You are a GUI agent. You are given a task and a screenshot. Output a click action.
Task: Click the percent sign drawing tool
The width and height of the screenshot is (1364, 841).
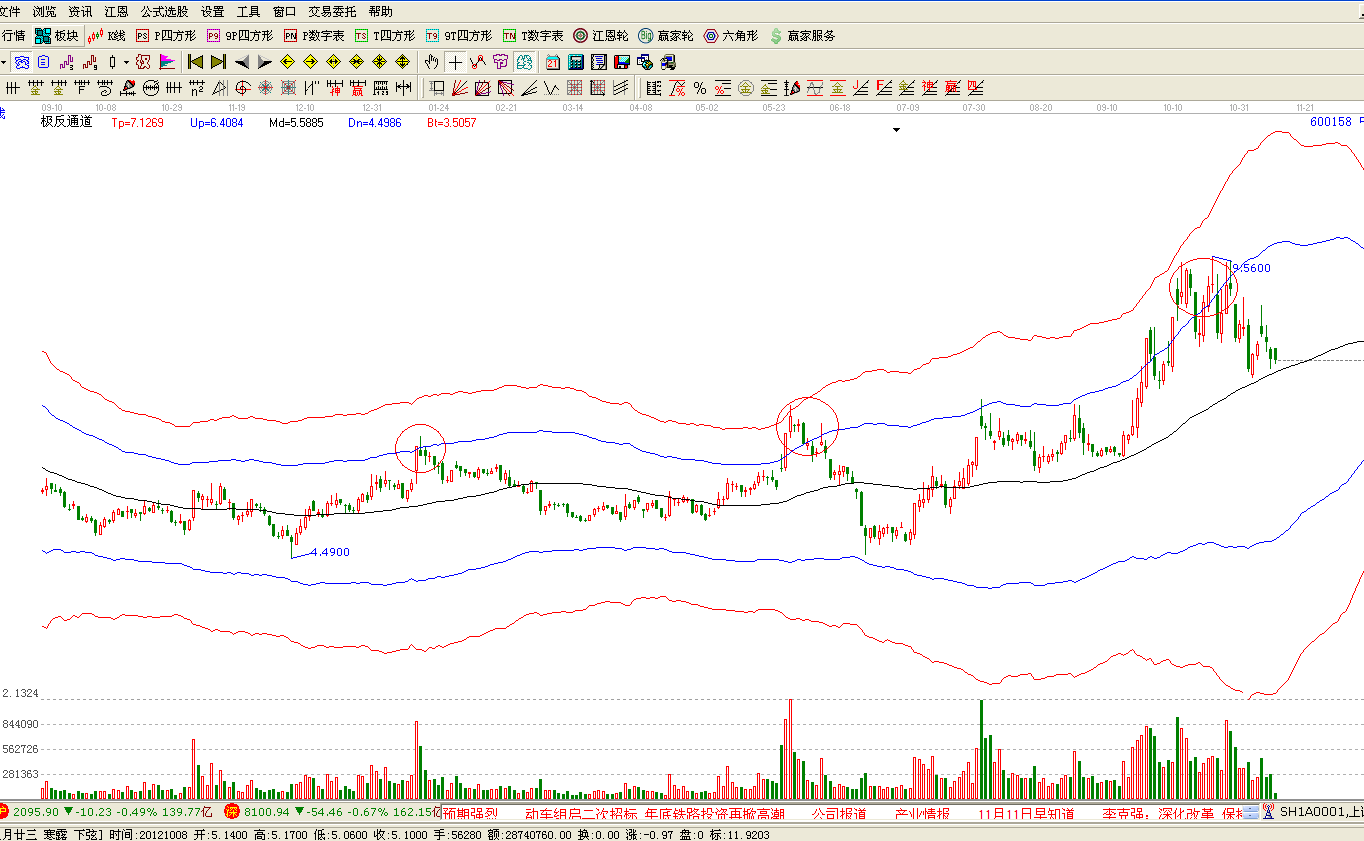(x=700, y=88)
